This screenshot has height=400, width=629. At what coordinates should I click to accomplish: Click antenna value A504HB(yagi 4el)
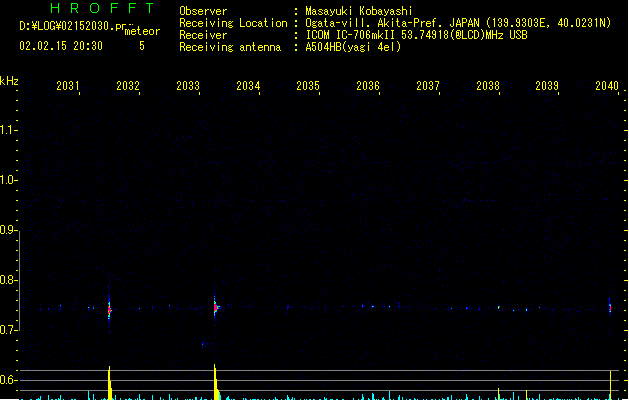point(353,47)
